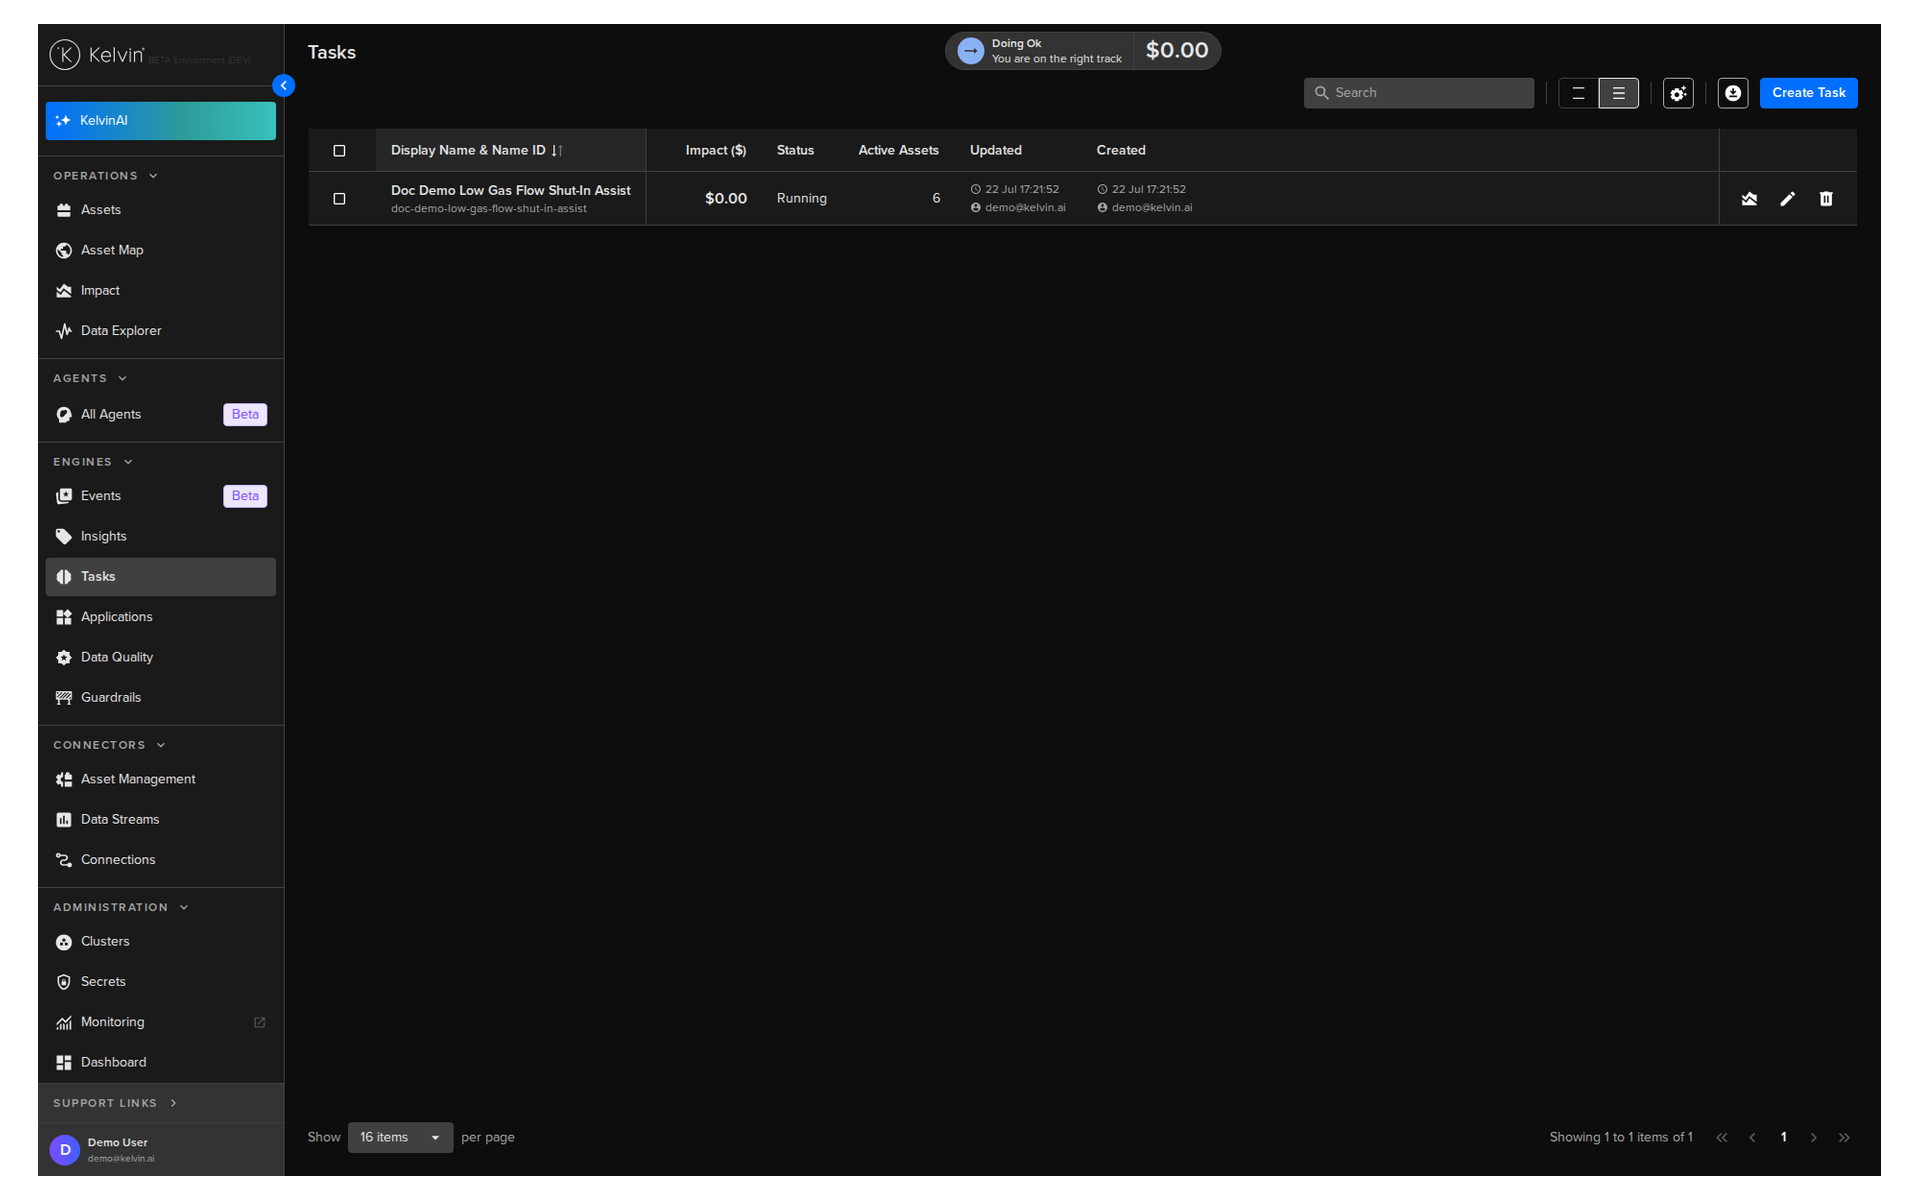
Task: Click the Insights tag icon
Action: tap(64, 537)
